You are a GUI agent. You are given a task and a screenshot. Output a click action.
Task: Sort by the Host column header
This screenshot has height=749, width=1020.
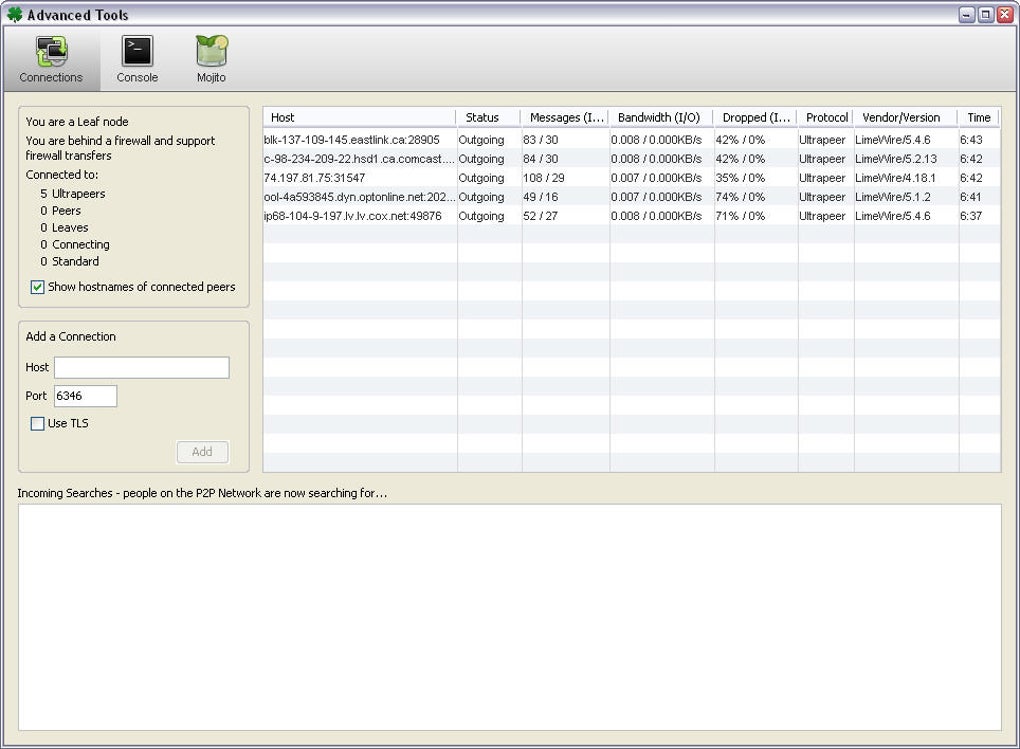click(x=360, y=118)
